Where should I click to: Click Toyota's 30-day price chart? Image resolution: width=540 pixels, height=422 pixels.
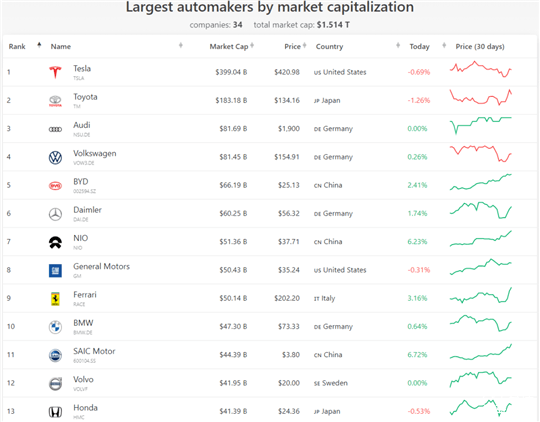[x=481, y=97]
